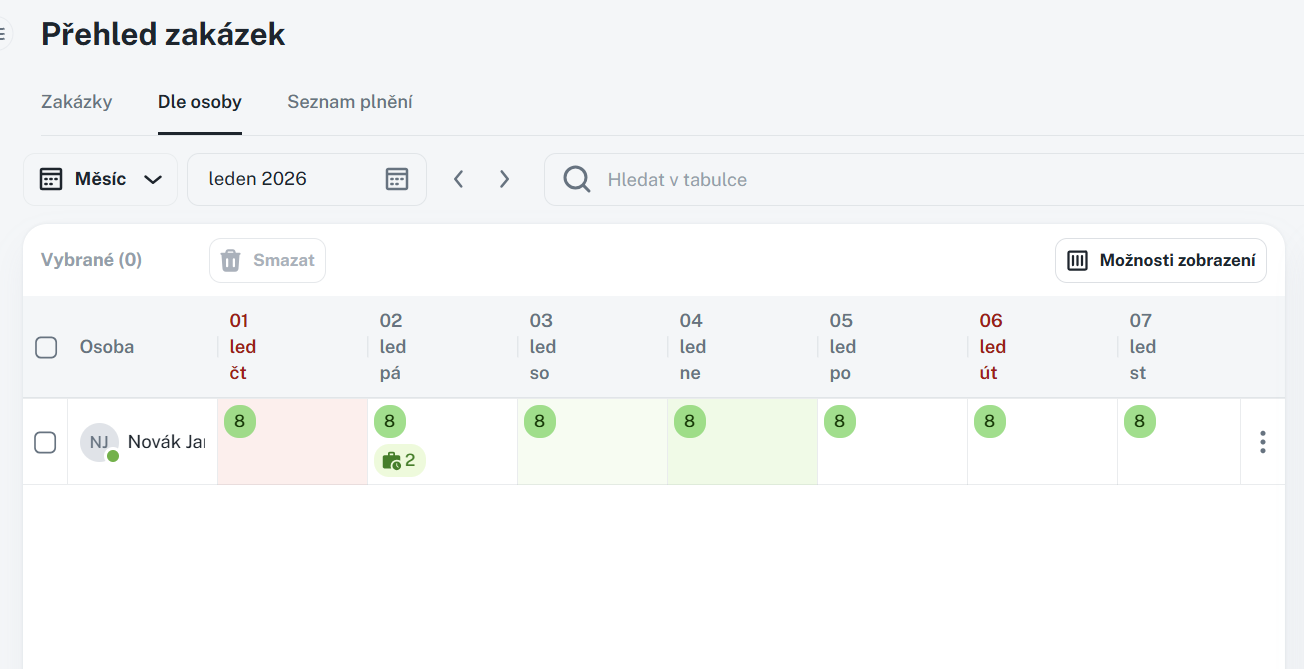Open the Měsíc view dropdown
This screenshot has width=1304, height=669.
pos(100,179)
